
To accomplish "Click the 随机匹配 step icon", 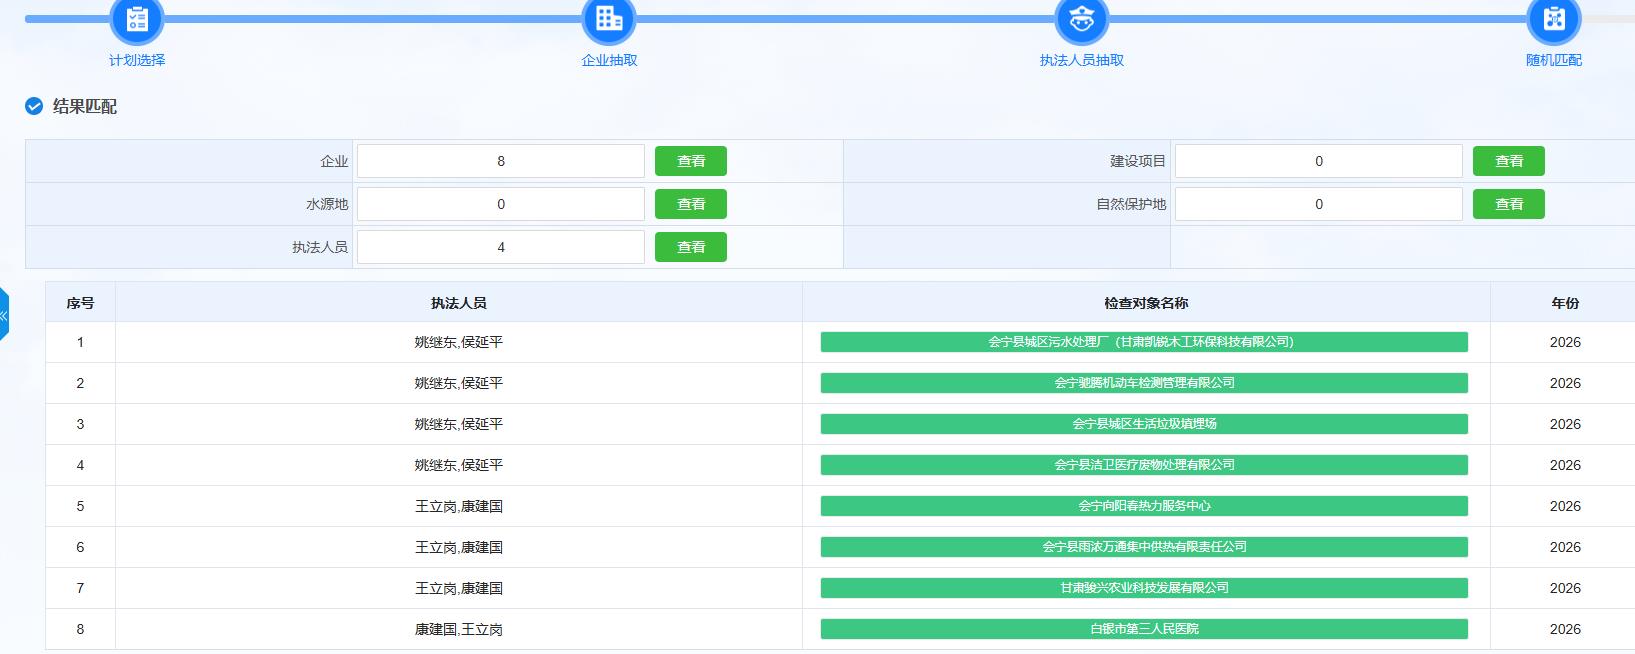I will coord(1553,18).
